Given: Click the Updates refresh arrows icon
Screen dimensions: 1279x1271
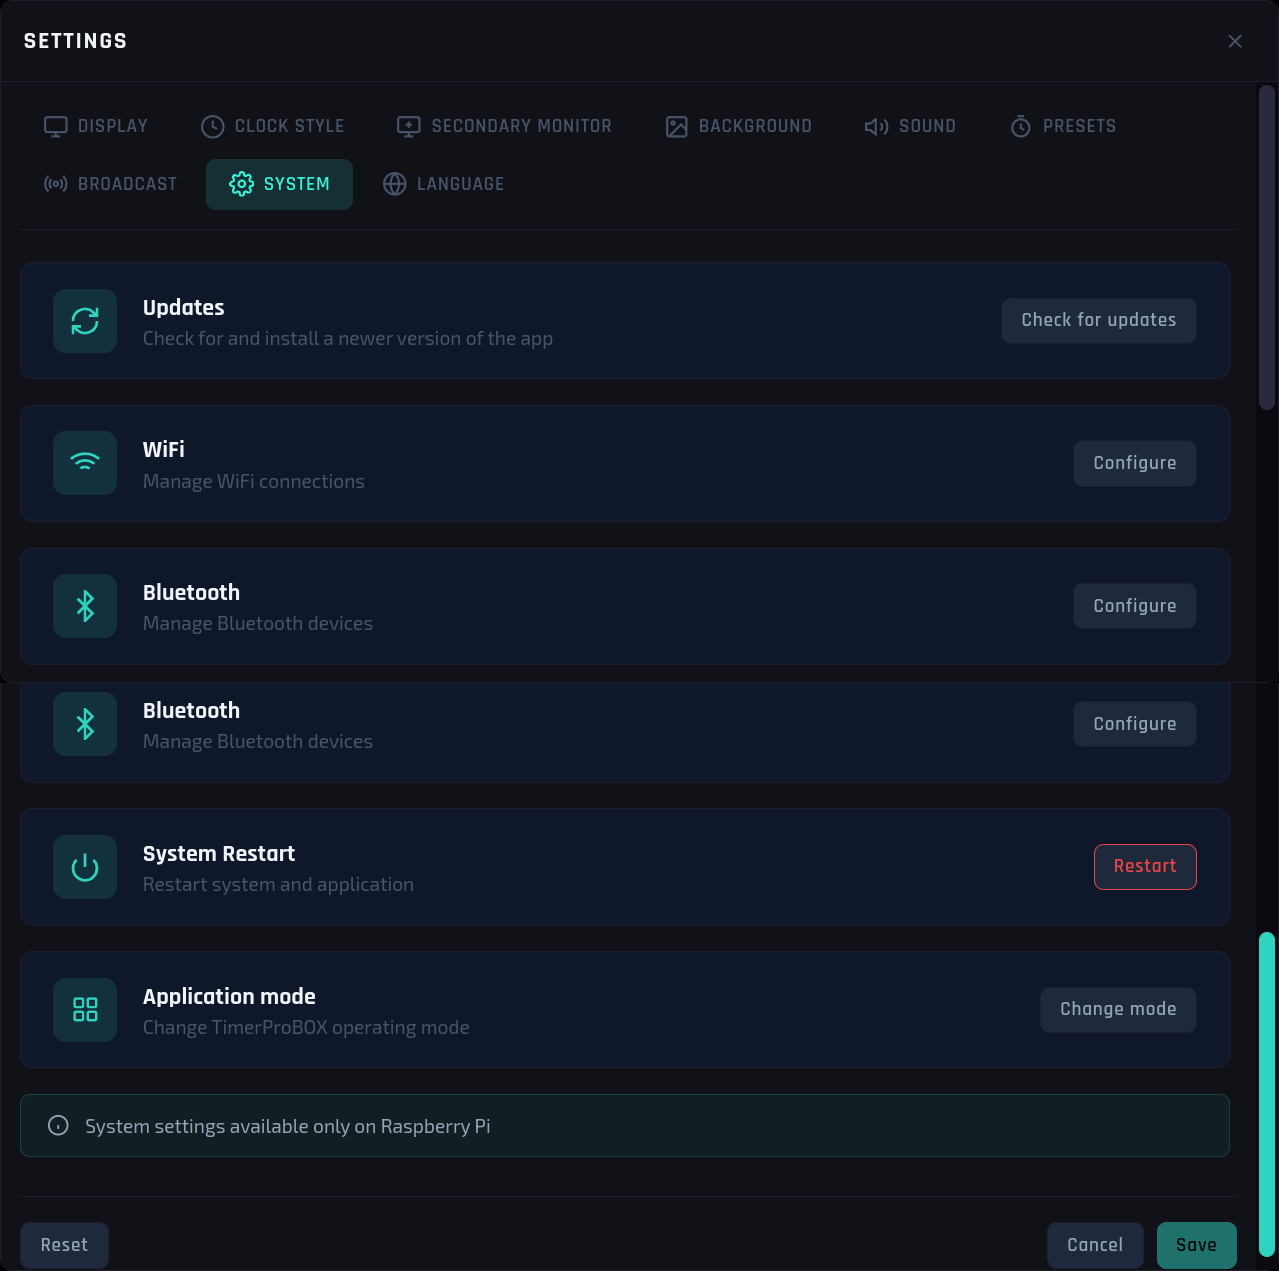Looking at the screenshot, I should click(x=85, y=321).
